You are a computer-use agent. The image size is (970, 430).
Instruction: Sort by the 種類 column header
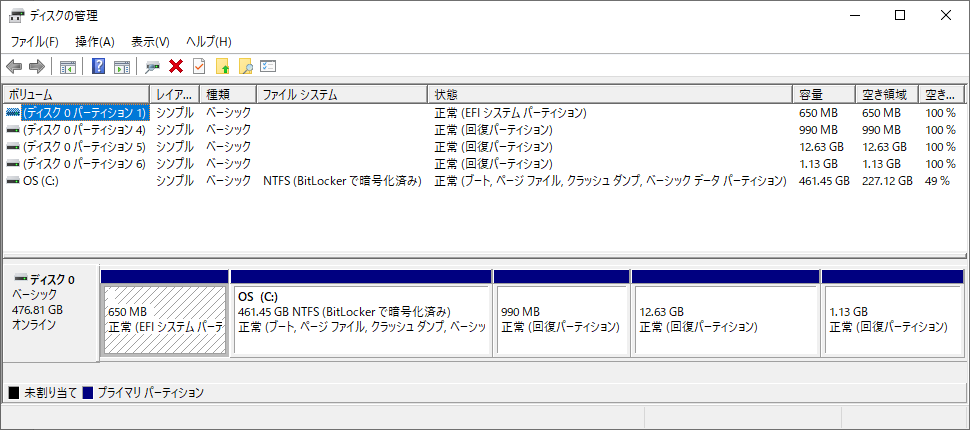click(228, 95)
